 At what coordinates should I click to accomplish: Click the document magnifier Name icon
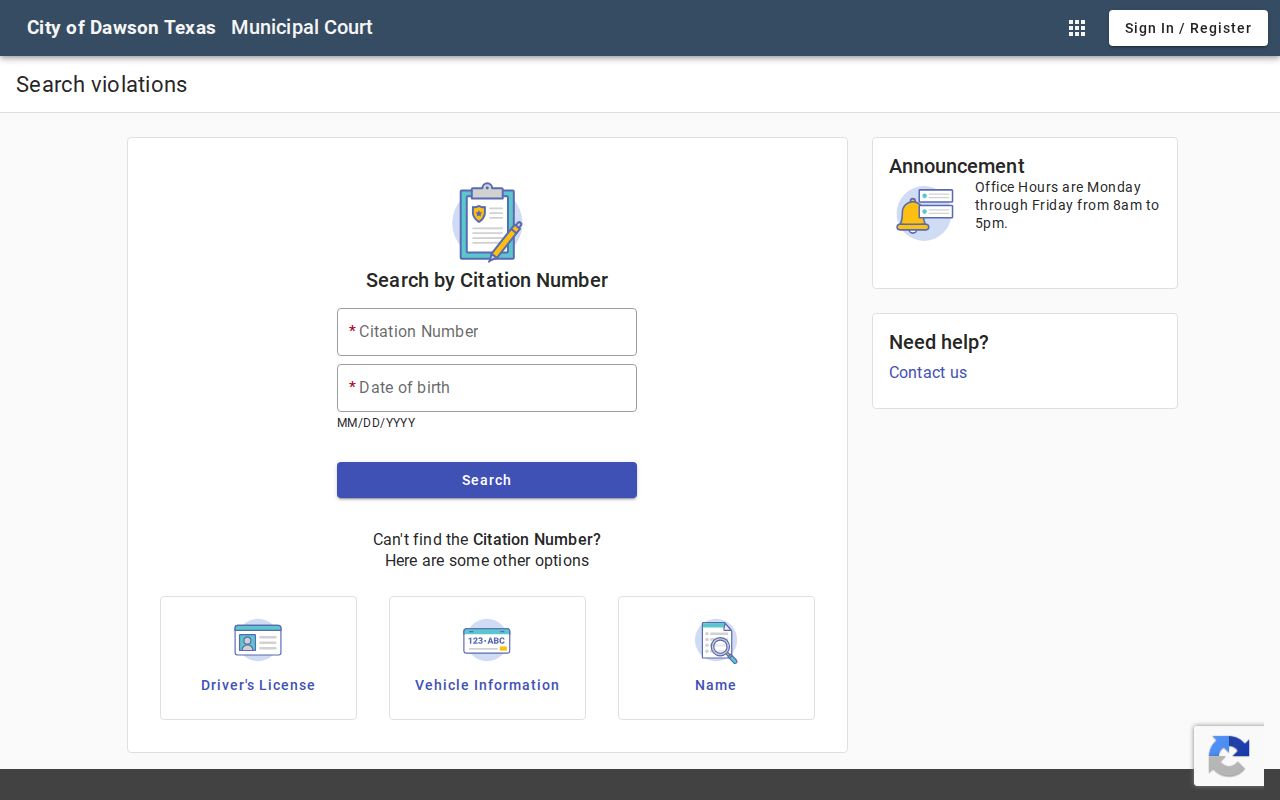coord(716,641)
